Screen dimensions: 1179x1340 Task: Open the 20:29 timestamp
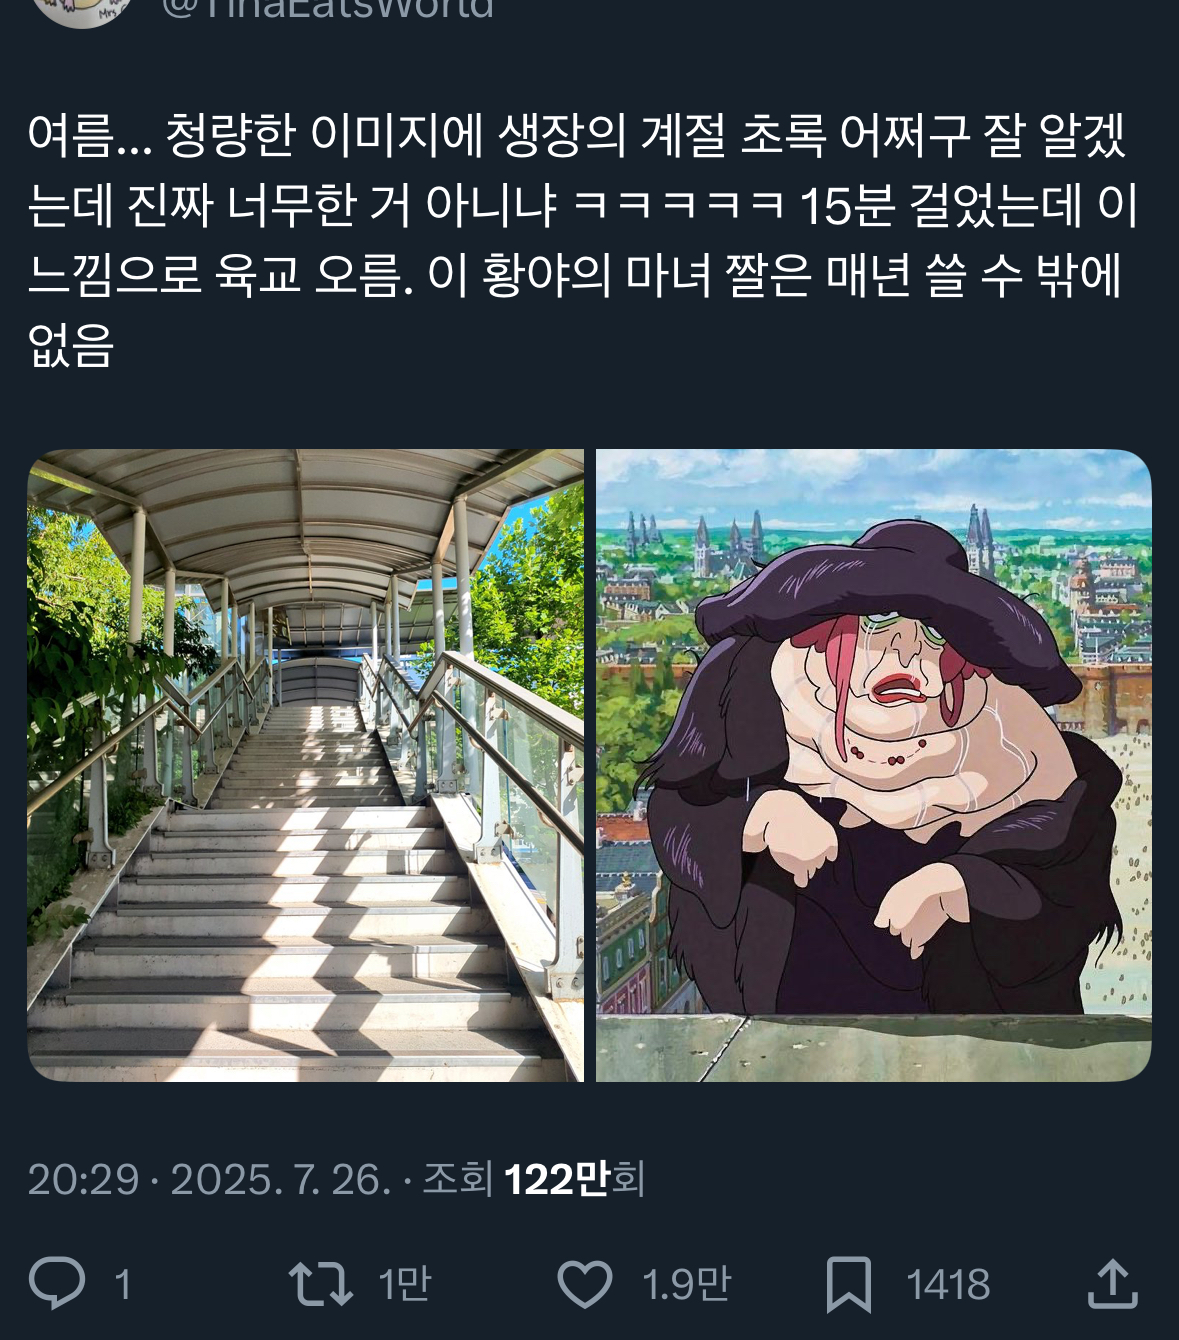pos(83,1180)
